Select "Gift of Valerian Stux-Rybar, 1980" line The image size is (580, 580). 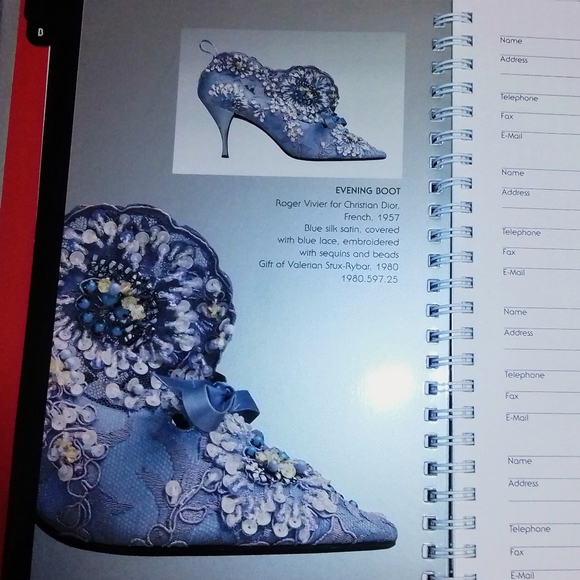(x=328, y=266)
